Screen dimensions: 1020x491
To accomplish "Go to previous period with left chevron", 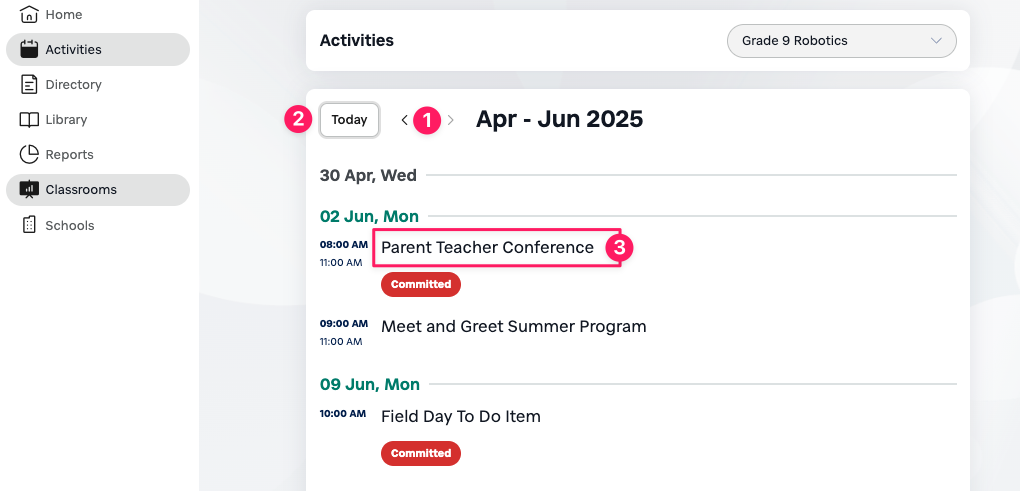I will coord(404,120).
